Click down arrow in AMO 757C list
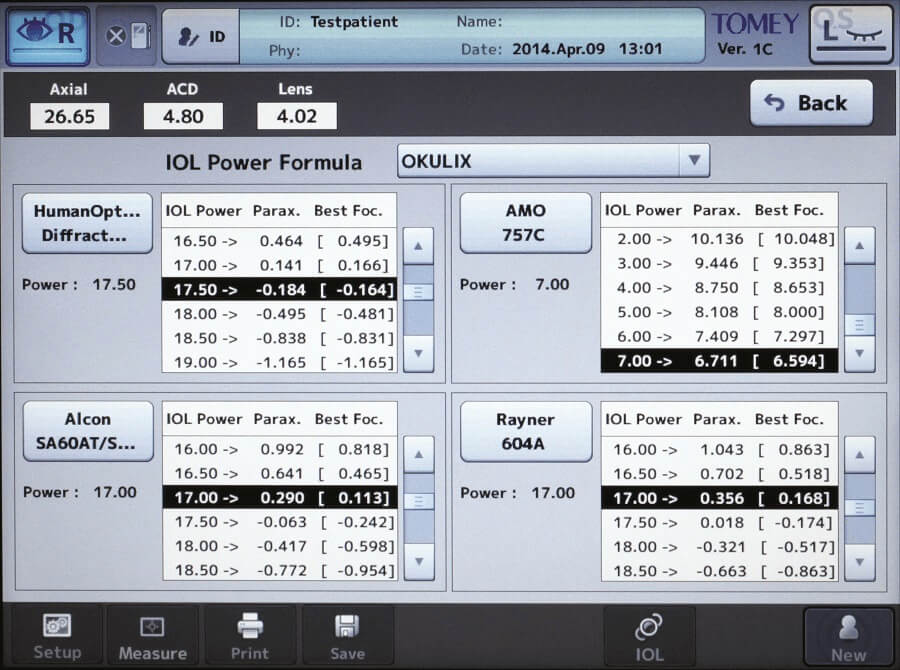This screenshot has height=670, width=900. pos(859,354)
